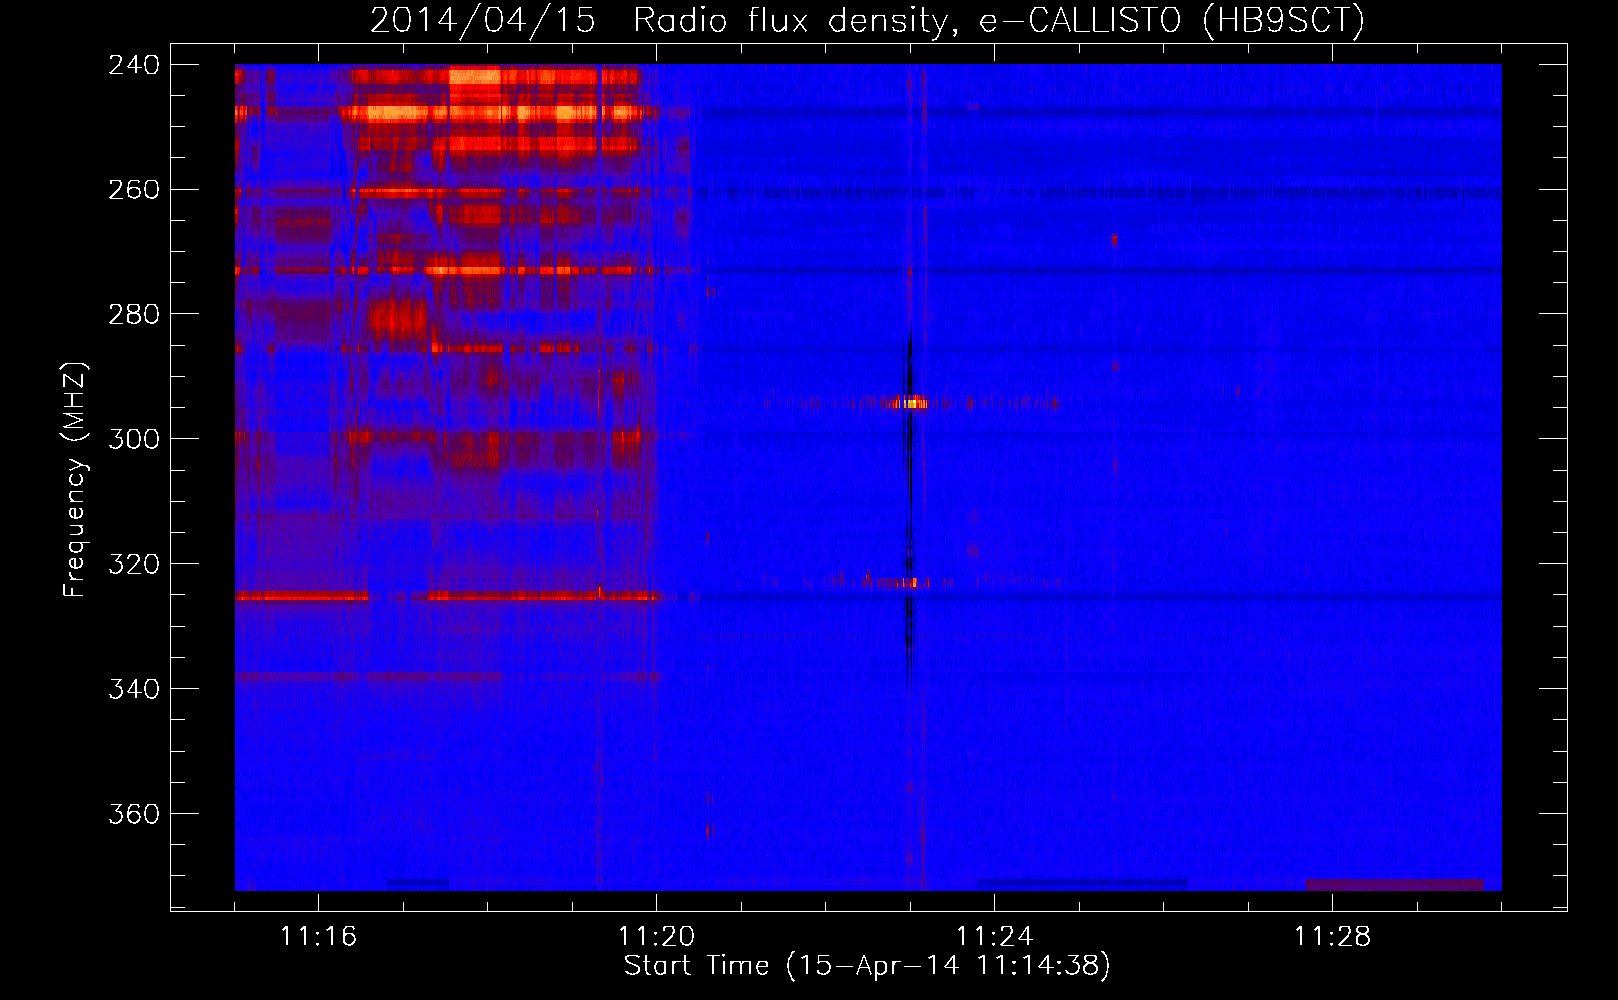The image size is (1618, 1000).
Task: Click the 11:20 time tick label
Action: [x=656, y=936]
